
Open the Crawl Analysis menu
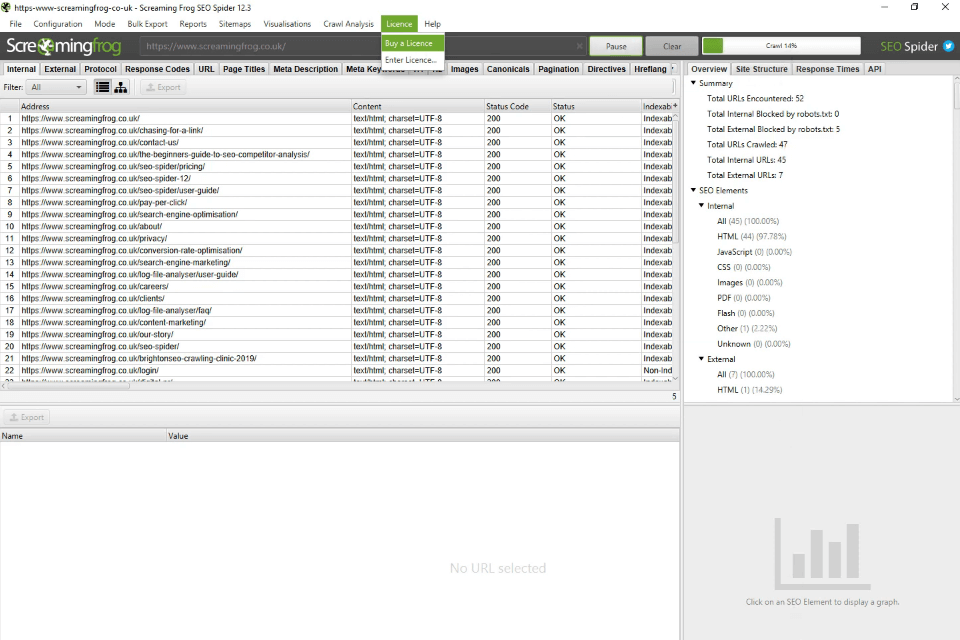[348, 24]
